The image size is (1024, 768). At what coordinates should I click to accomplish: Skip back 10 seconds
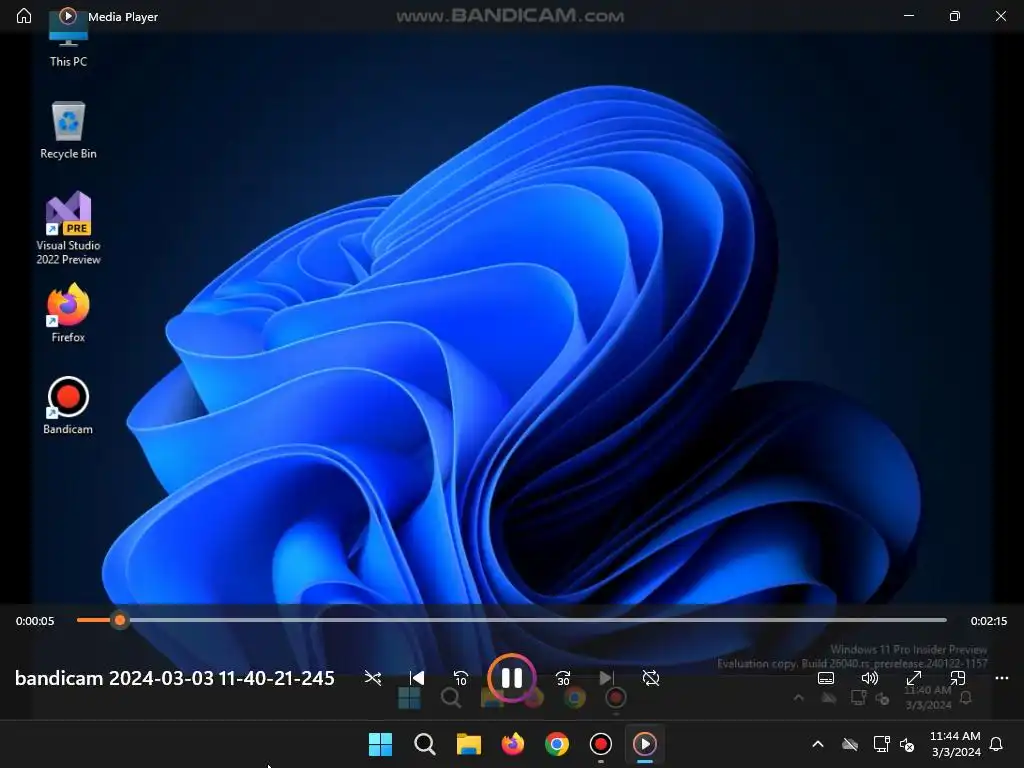460,679
